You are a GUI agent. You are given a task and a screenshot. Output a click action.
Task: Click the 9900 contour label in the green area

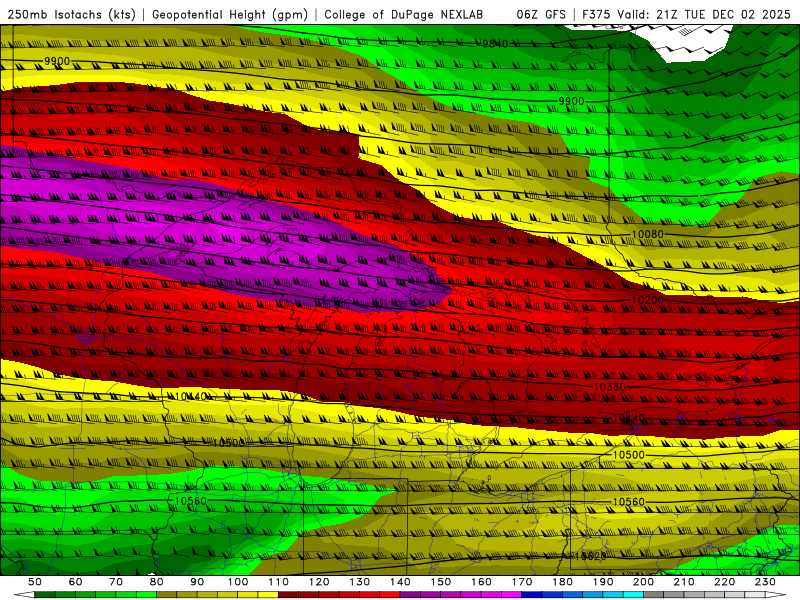pos(571,101)
